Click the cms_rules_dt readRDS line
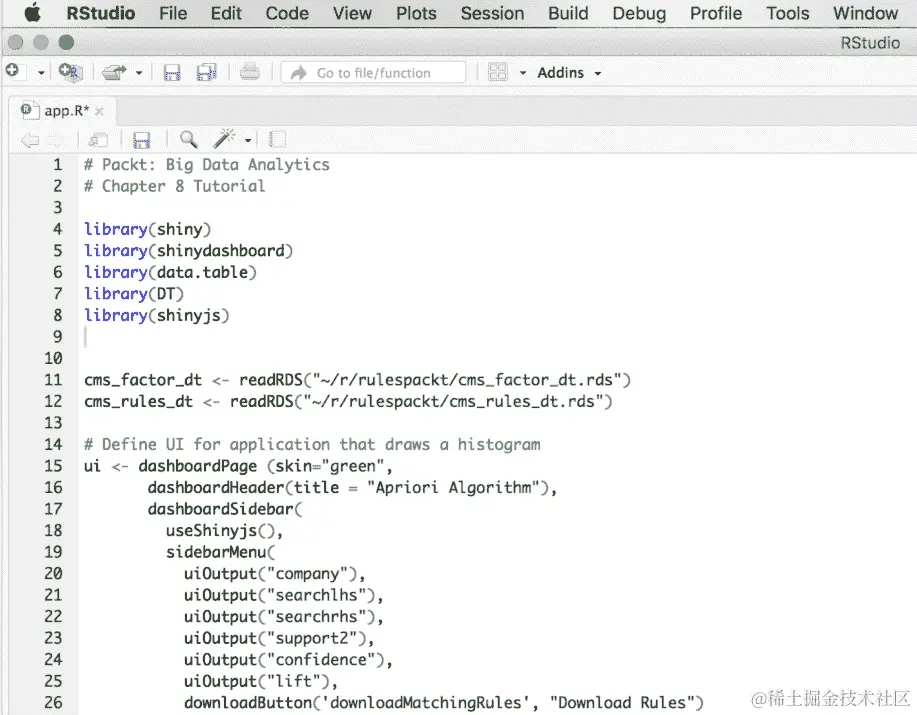 348,402
